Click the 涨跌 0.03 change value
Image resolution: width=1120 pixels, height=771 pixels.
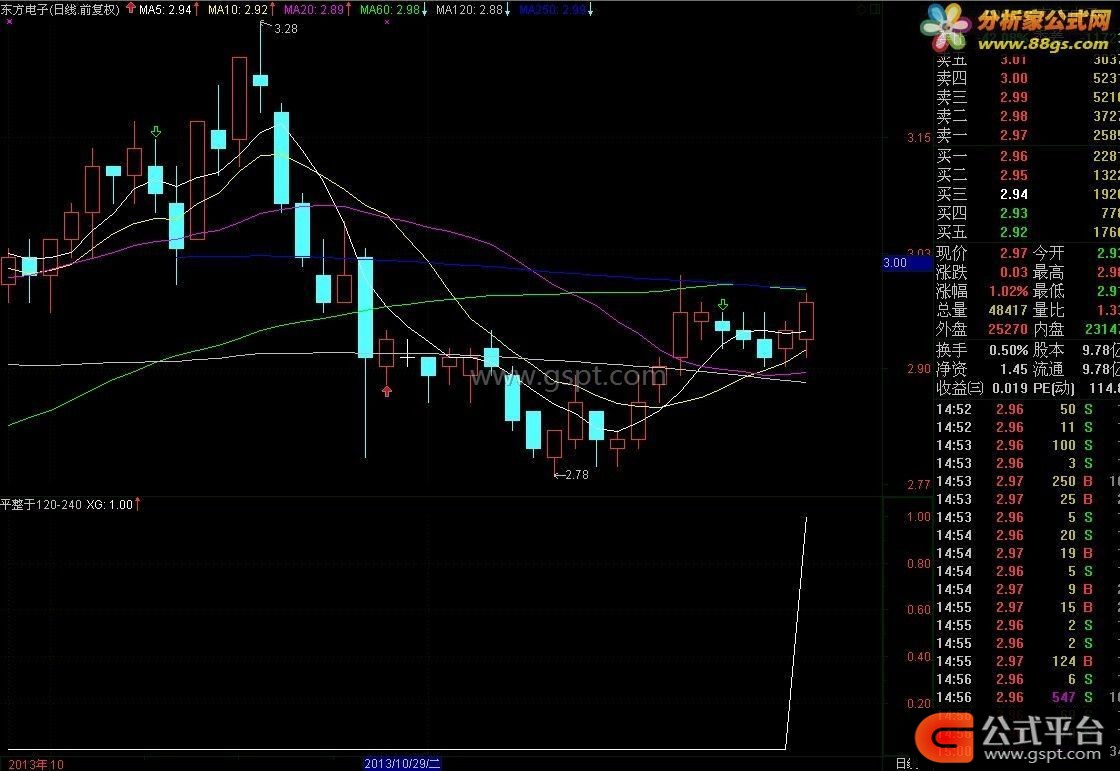(1014, 272)
